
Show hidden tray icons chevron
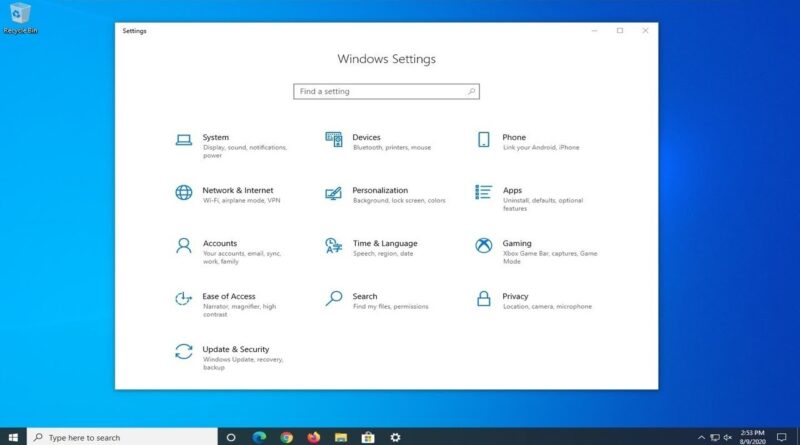pos(702,437)
